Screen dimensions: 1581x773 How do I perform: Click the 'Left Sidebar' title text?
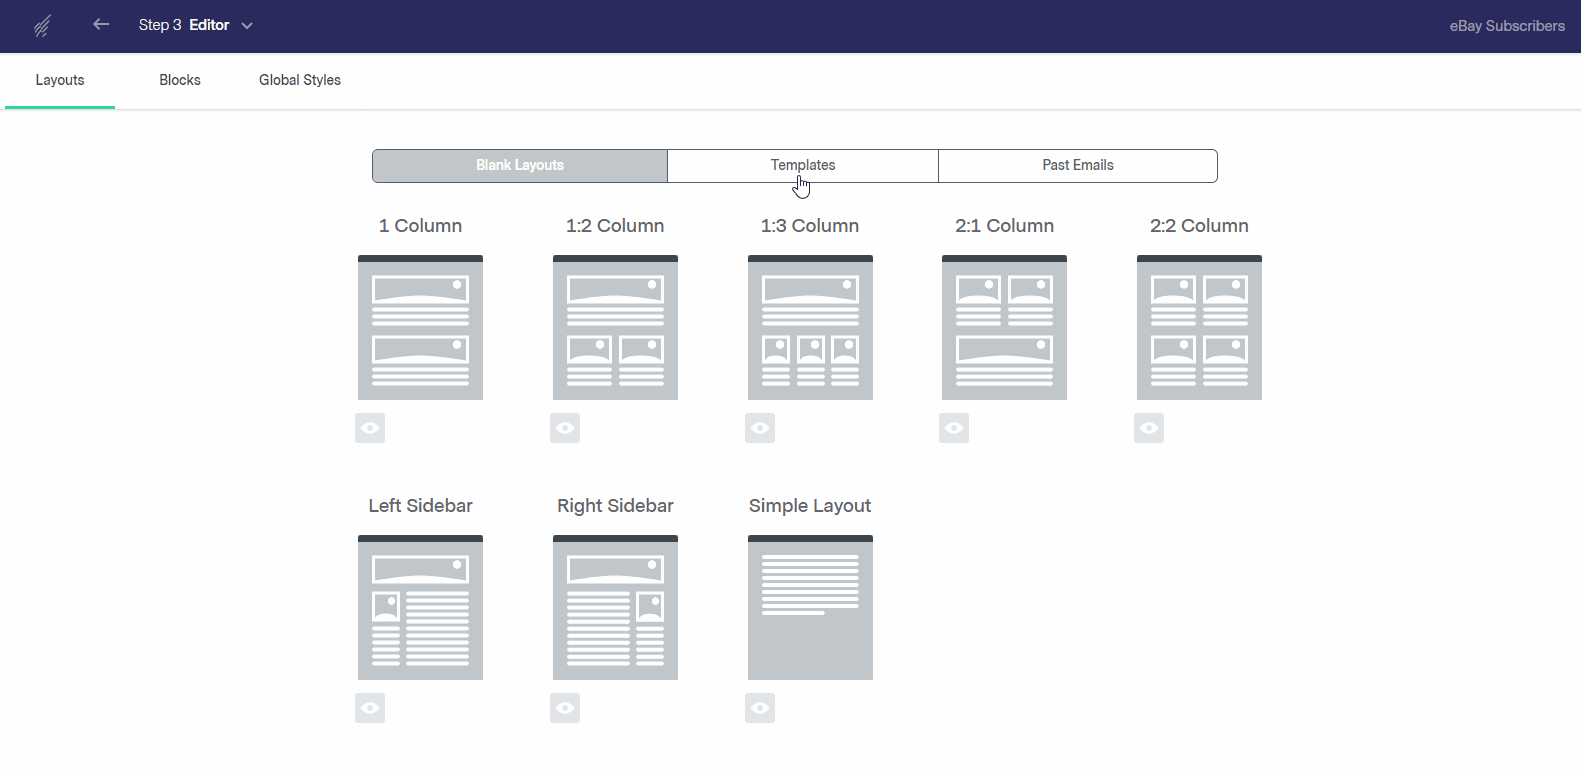420,506
